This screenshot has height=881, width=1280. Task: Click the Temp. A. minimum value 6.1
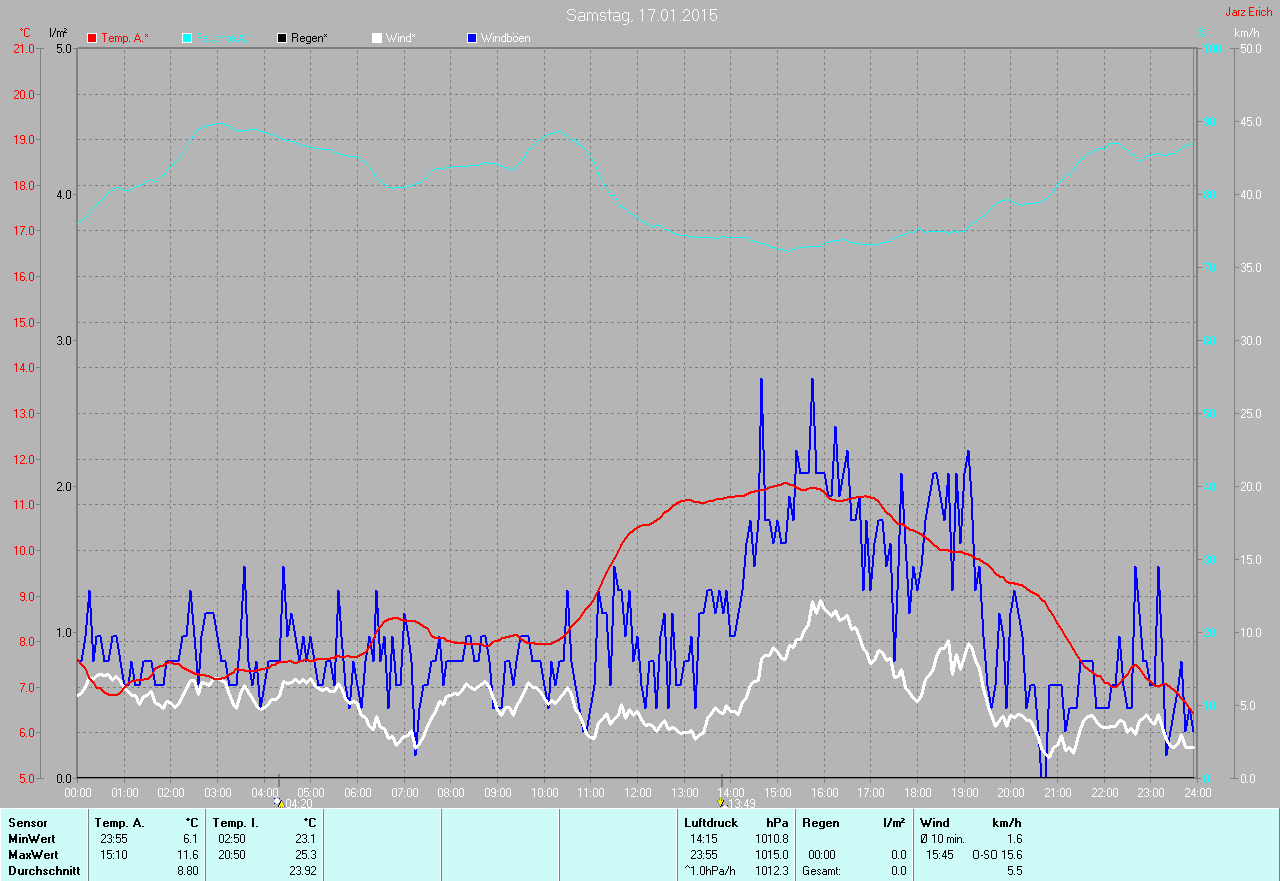(190, 839)
